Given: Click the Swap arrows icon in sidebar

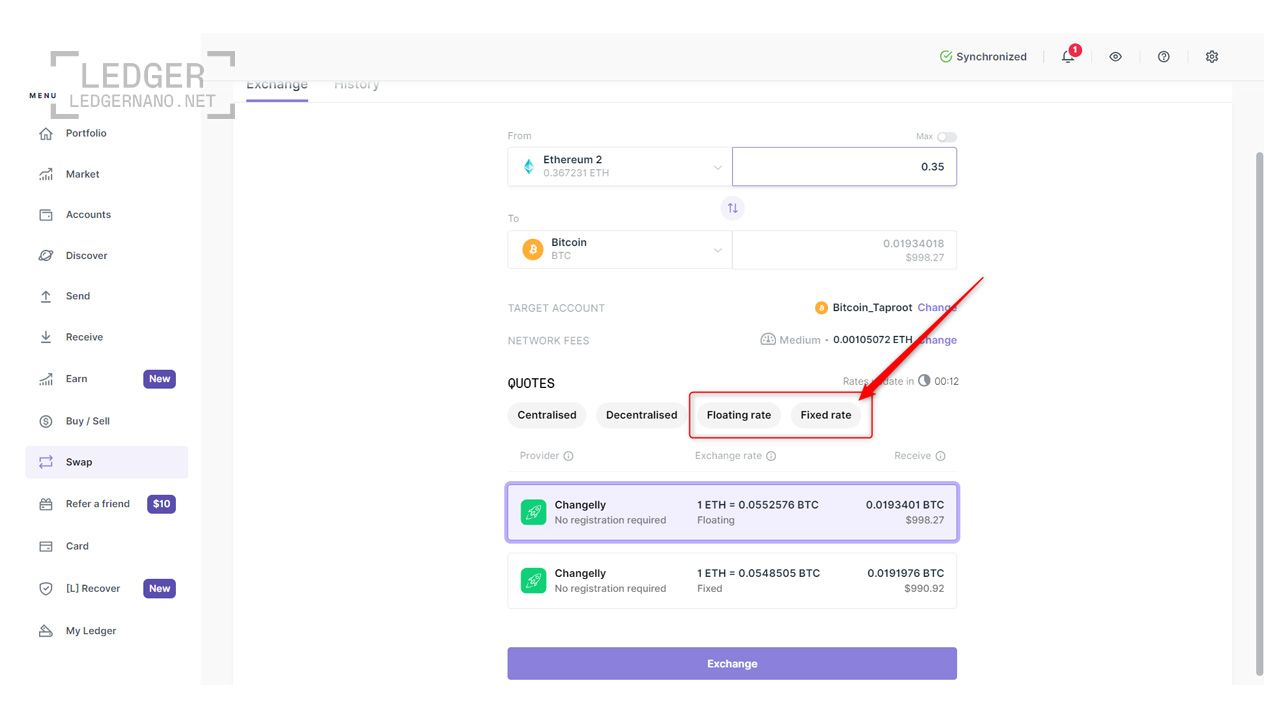Looking at the screenshot, I should (46, 462).
